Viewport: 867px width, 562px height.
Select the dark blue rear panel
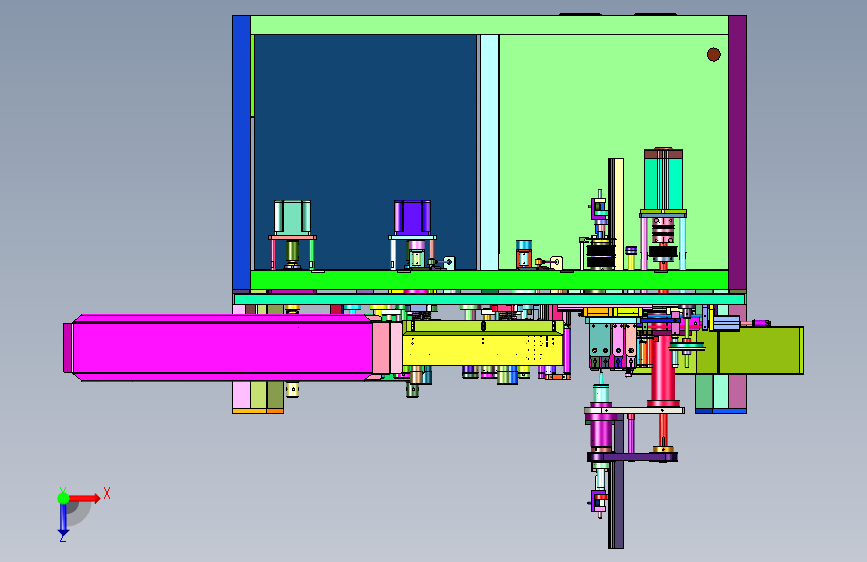[x=365, y=152]
